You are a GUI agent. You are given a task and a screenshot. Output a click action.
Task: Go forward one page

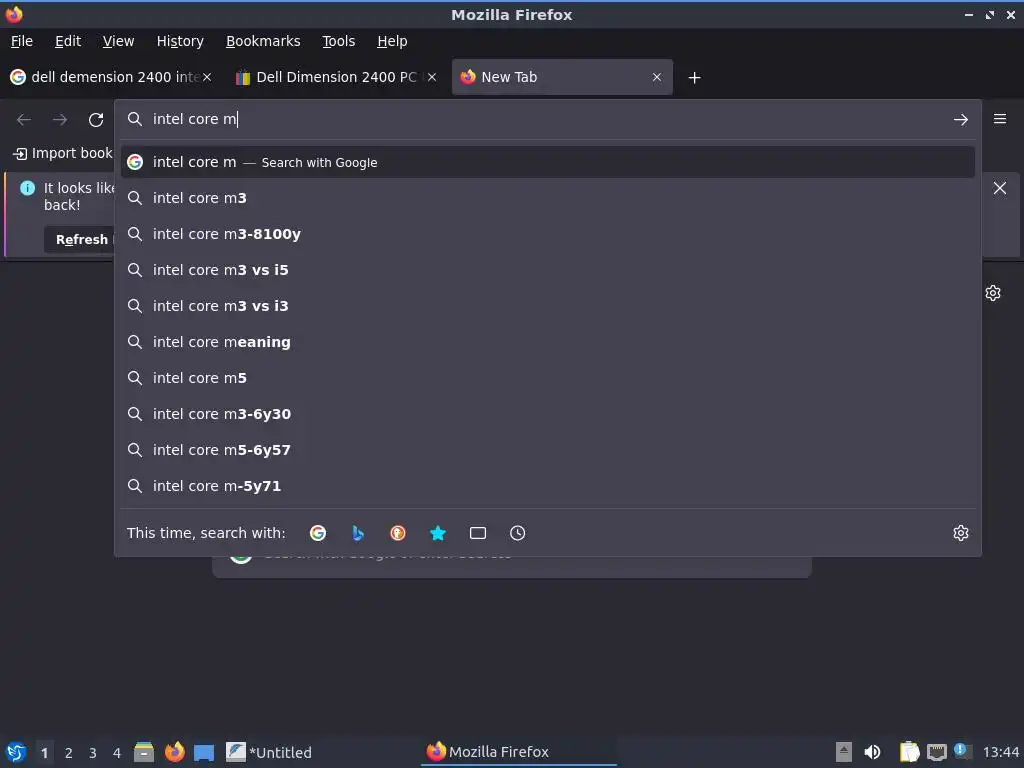coord(60,120)
